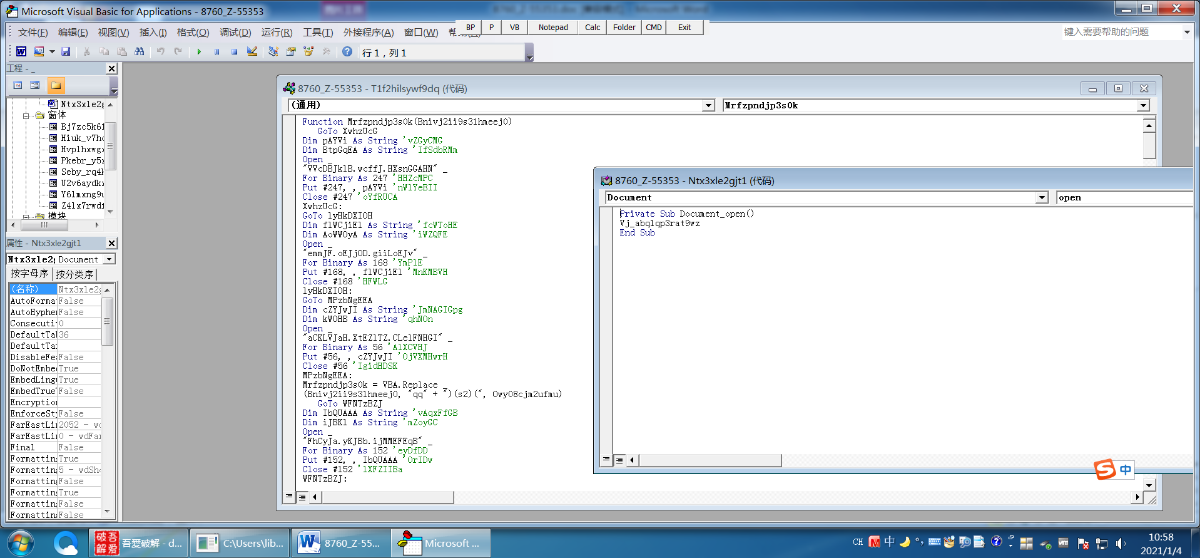Open View Microsoft Word icon in toolbar
The image size is (1200, 558).
point(21,51)
